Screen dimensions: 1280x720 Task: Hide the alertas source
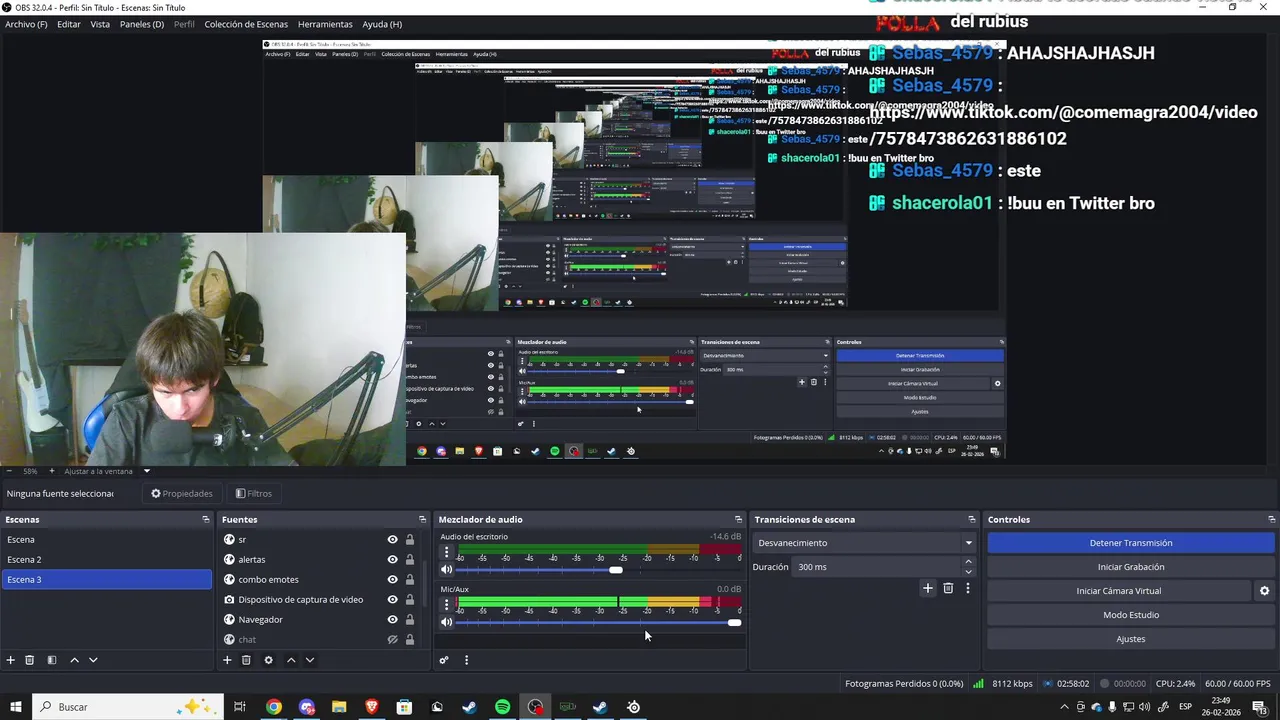(392, 560)
